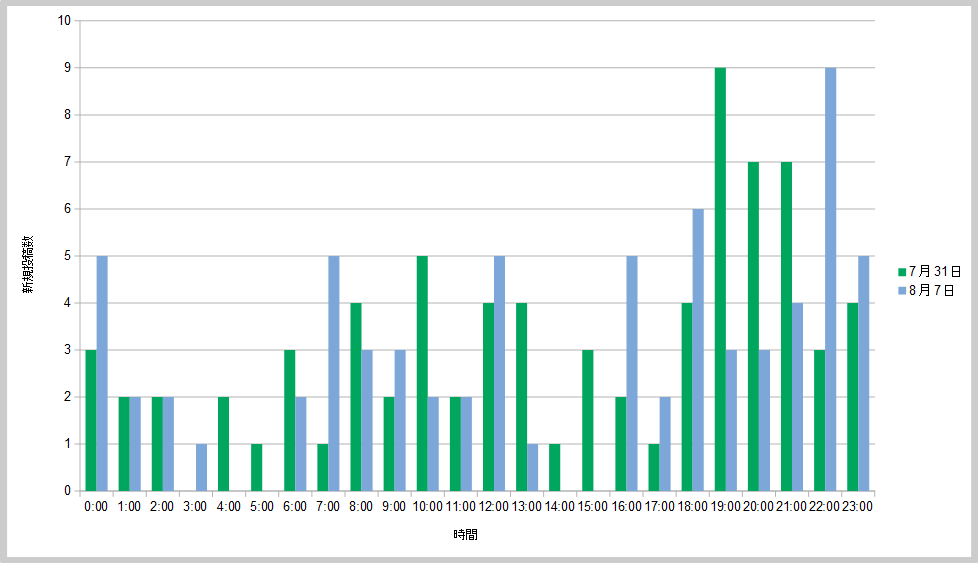Click the green 7月31日 legend color swatch
Screen dimensions: 978x563
(x=902, y=271)
